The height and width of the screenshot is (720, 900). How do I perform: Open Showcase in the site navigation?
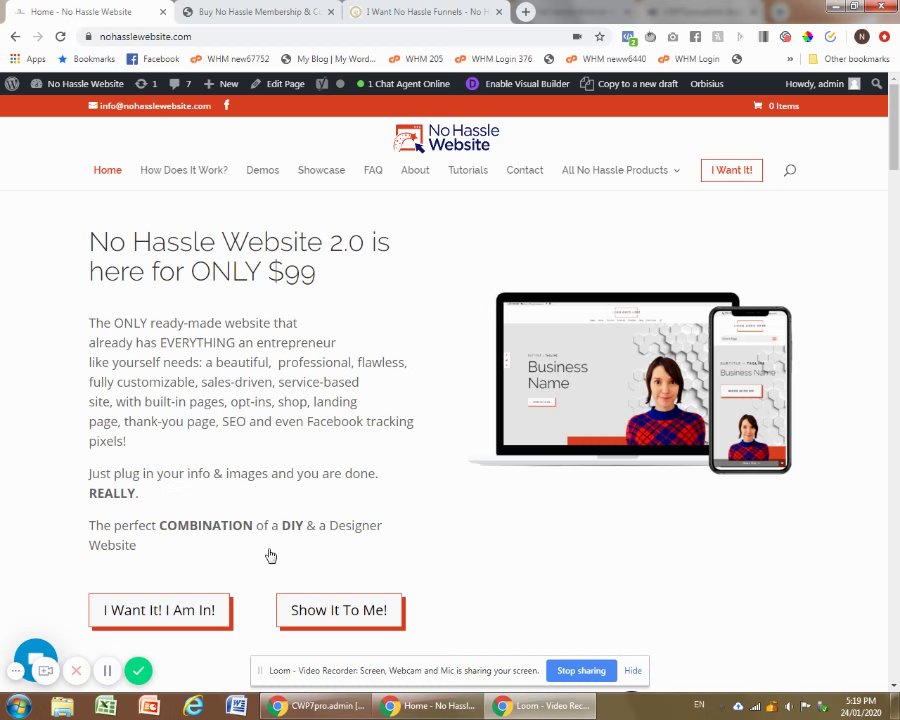point(321,170)
